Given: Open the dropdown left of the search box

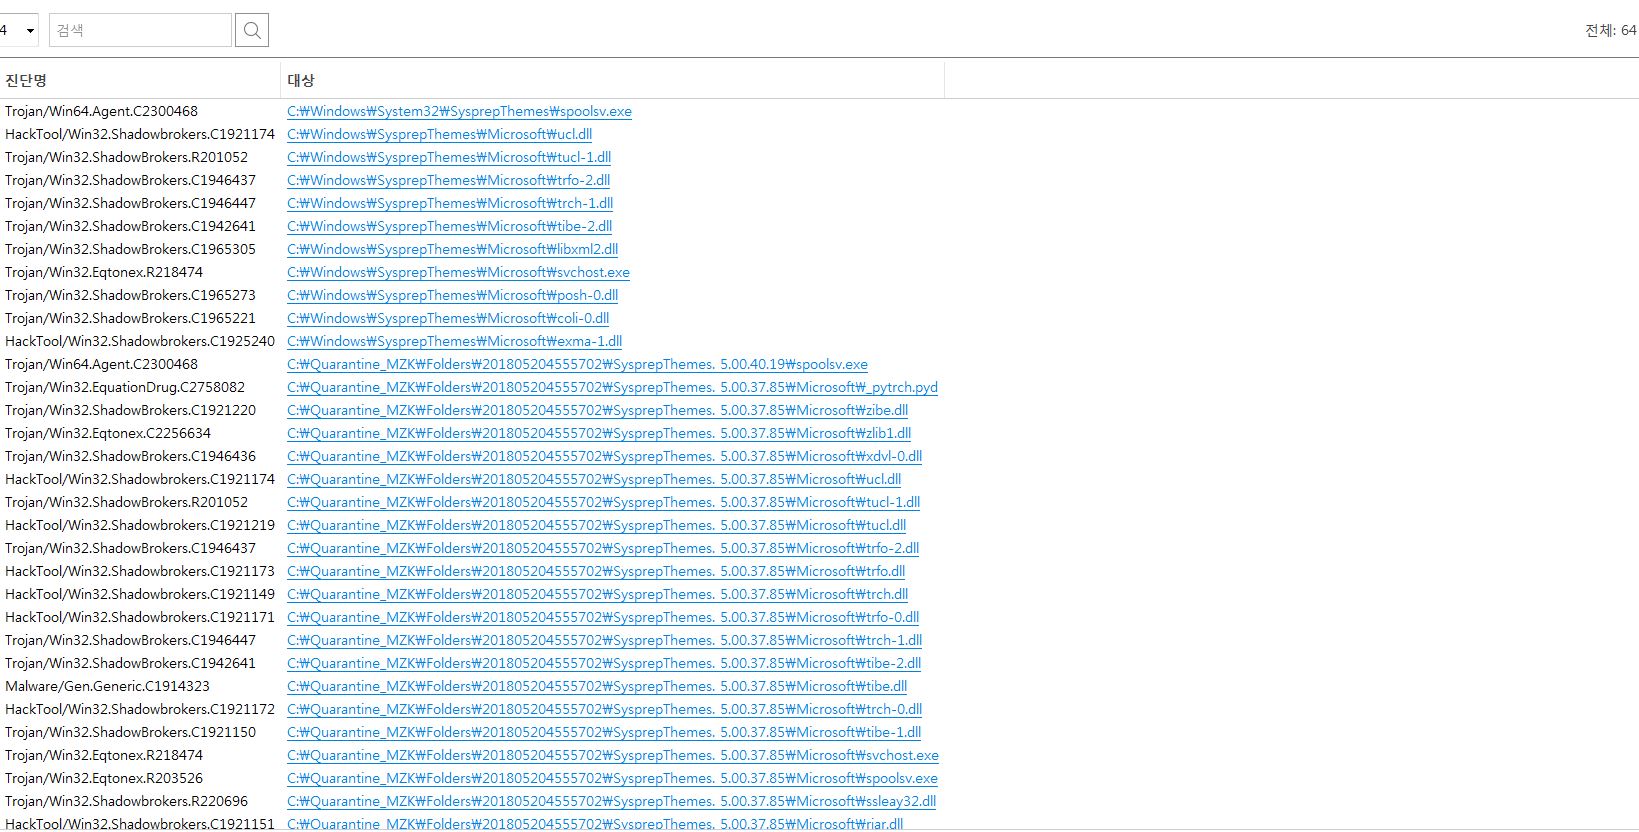Looking at the screenshot, I should click(x=19, y=30).
